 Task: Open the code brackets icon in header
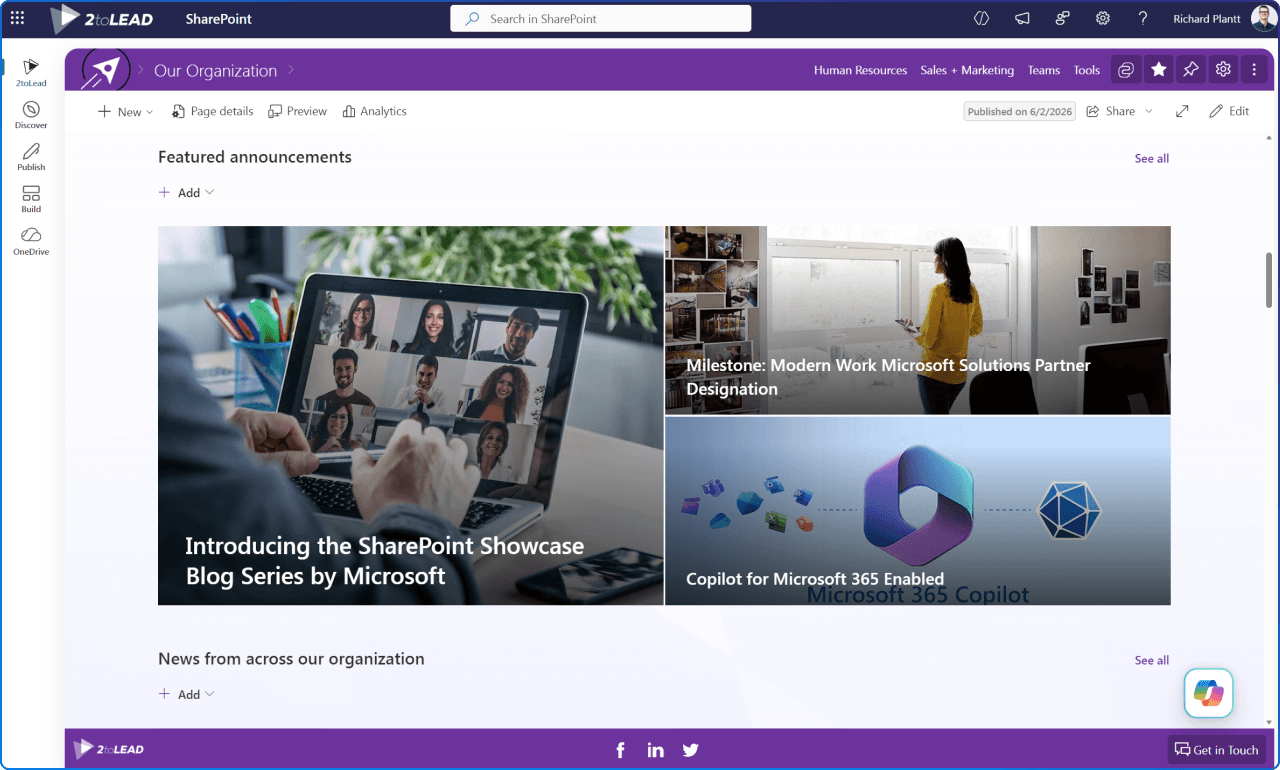[981, 18]
